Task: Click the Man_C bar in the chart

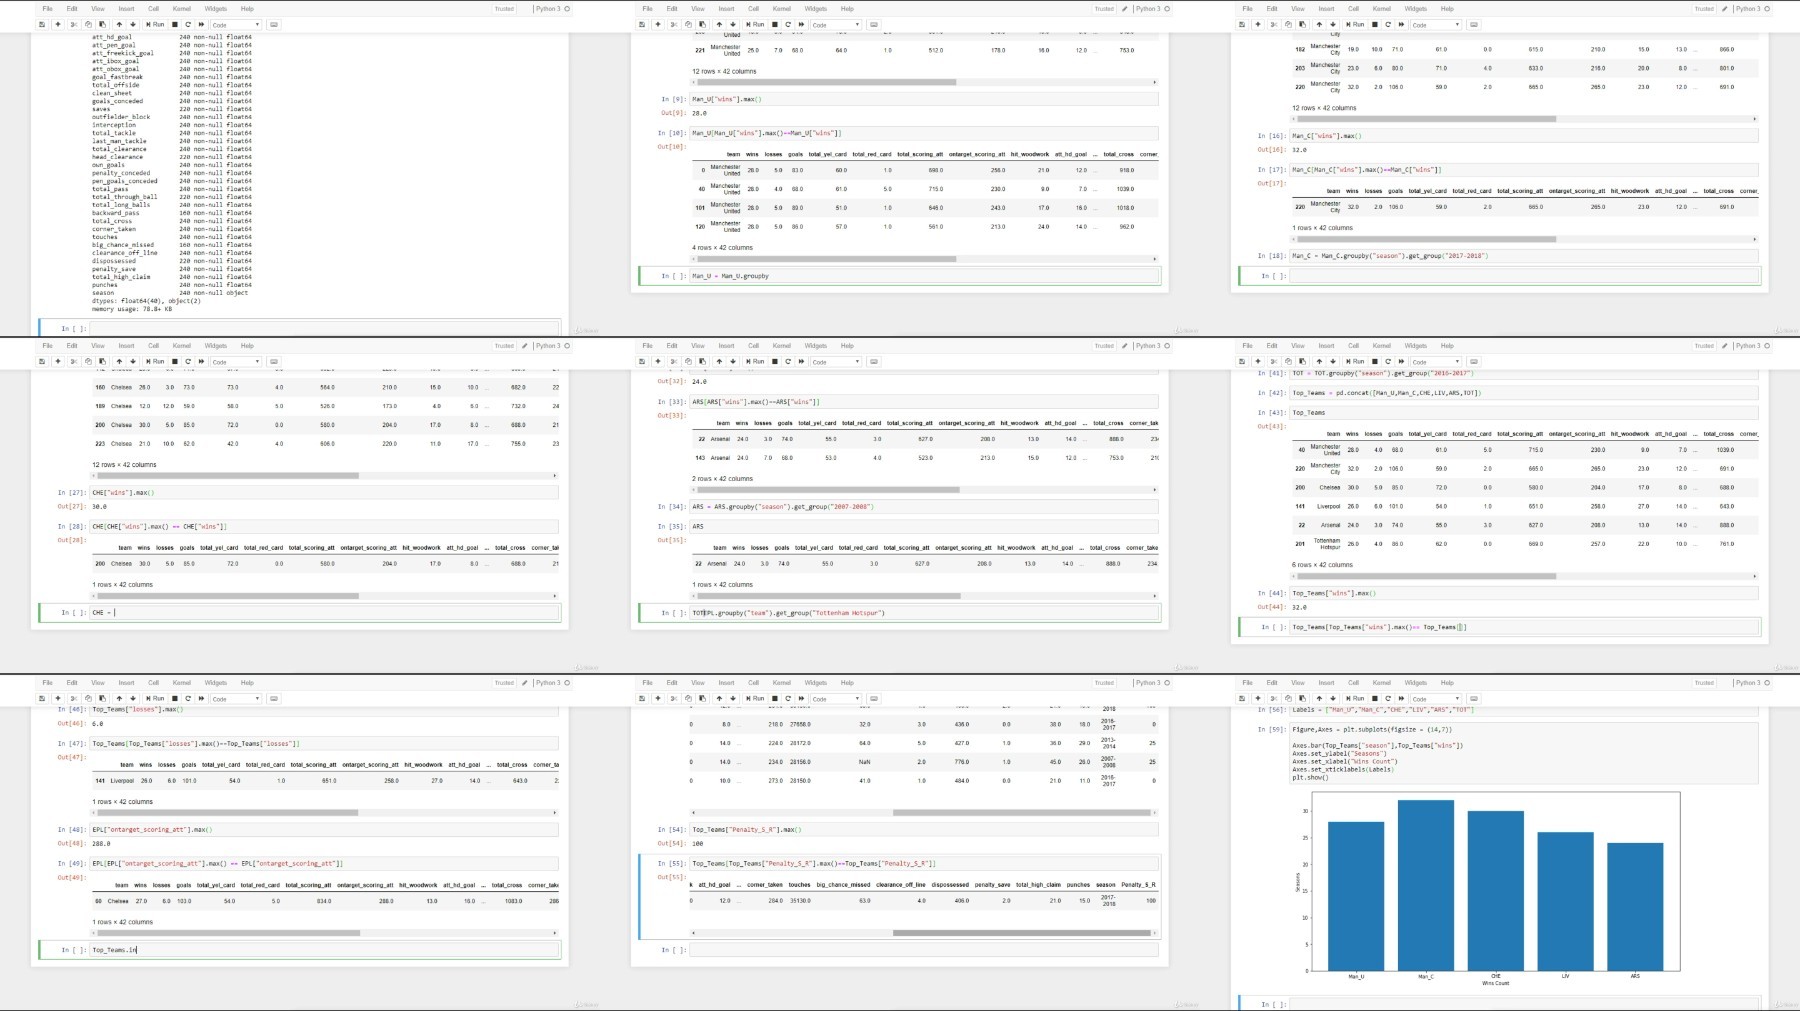Action: 1426,885
